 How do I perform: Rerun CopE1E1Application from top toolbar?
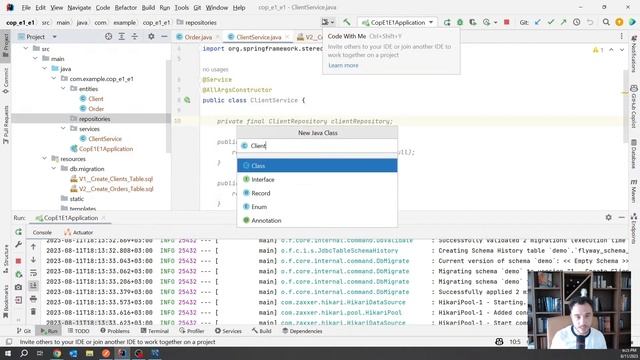447,22
